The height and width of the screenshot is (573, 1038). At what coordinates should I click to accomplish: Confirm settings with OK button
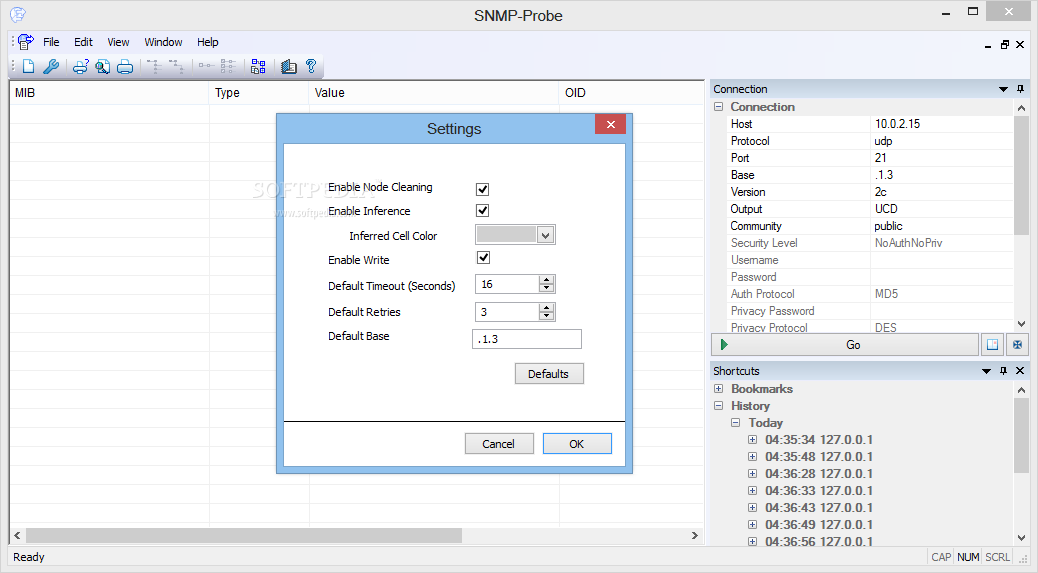pyautogui.click(x=577, y=443)
